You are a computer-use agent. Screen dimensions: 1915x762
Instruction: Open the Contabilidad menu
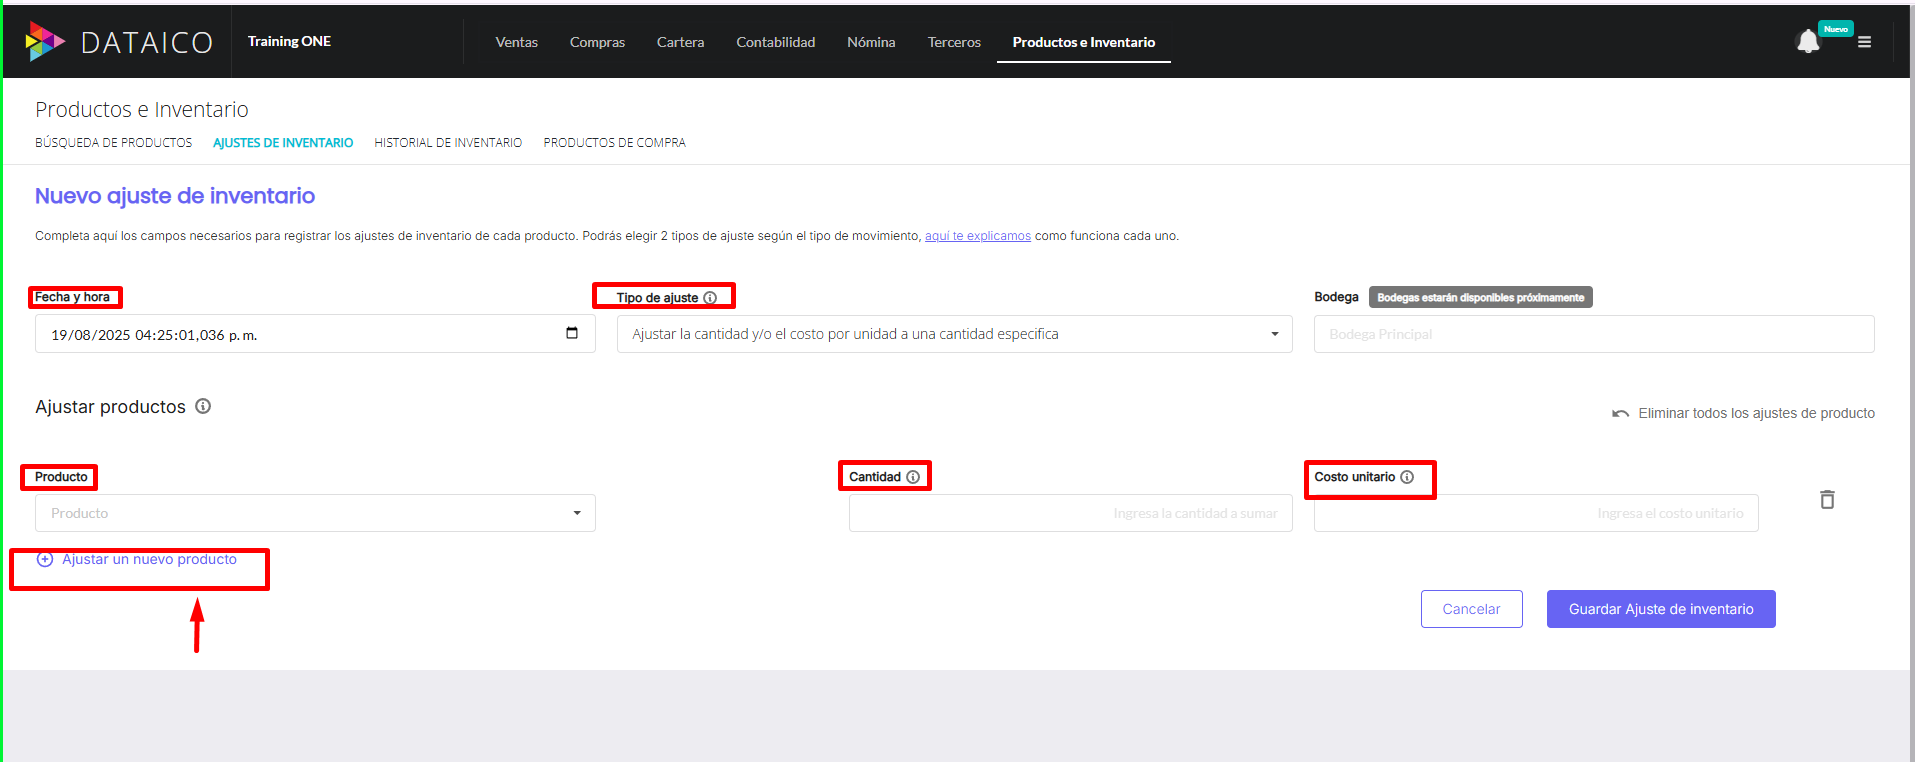tap(775, 42)
